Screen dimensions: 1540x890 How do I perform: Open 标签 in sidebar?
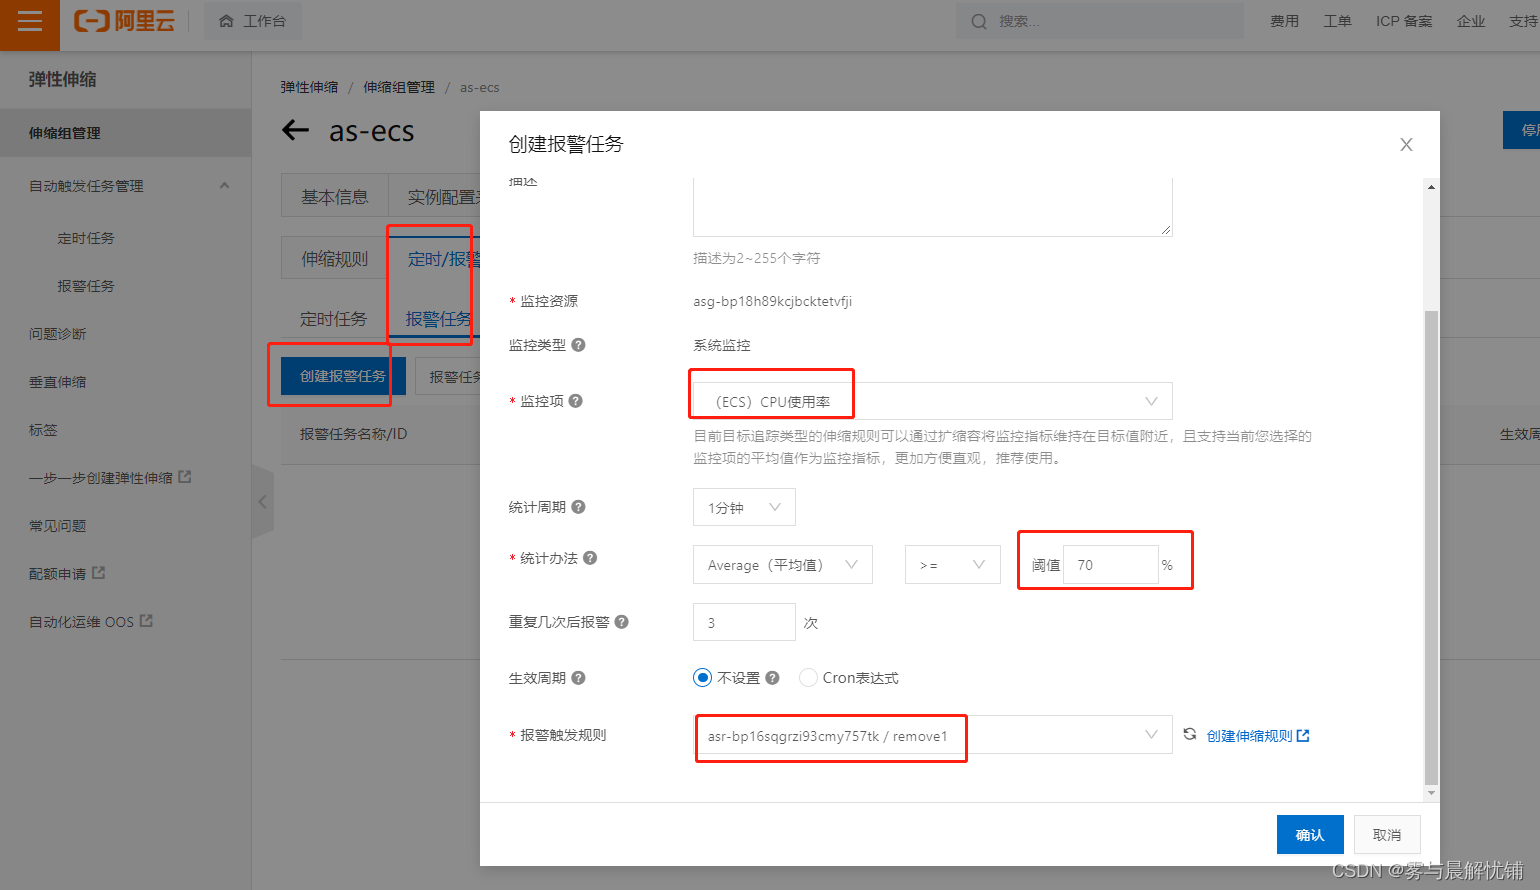tap(43, 430)
